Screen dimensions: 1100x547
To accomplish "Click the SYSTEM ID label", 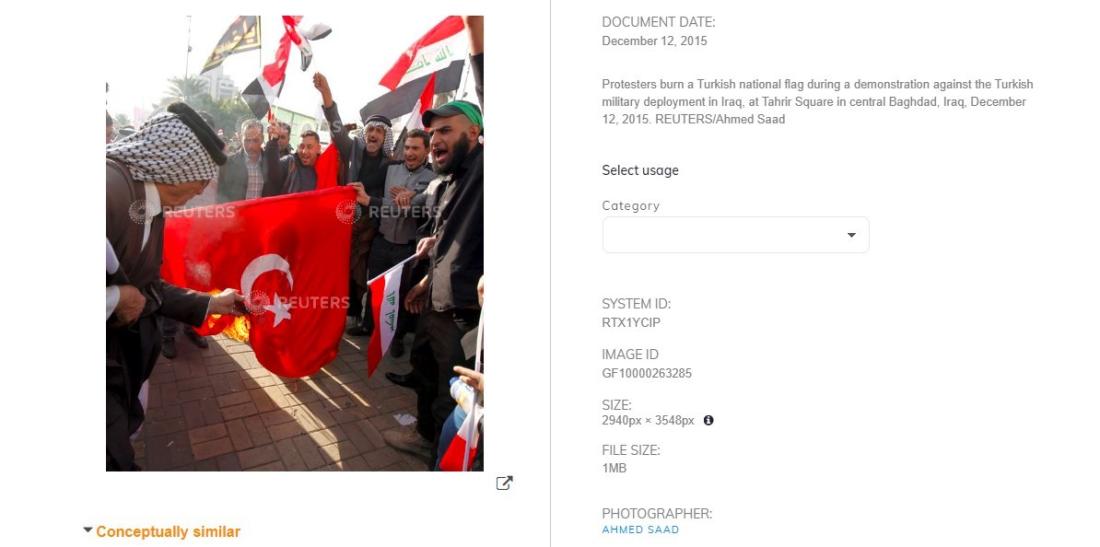I will (636, 304).
